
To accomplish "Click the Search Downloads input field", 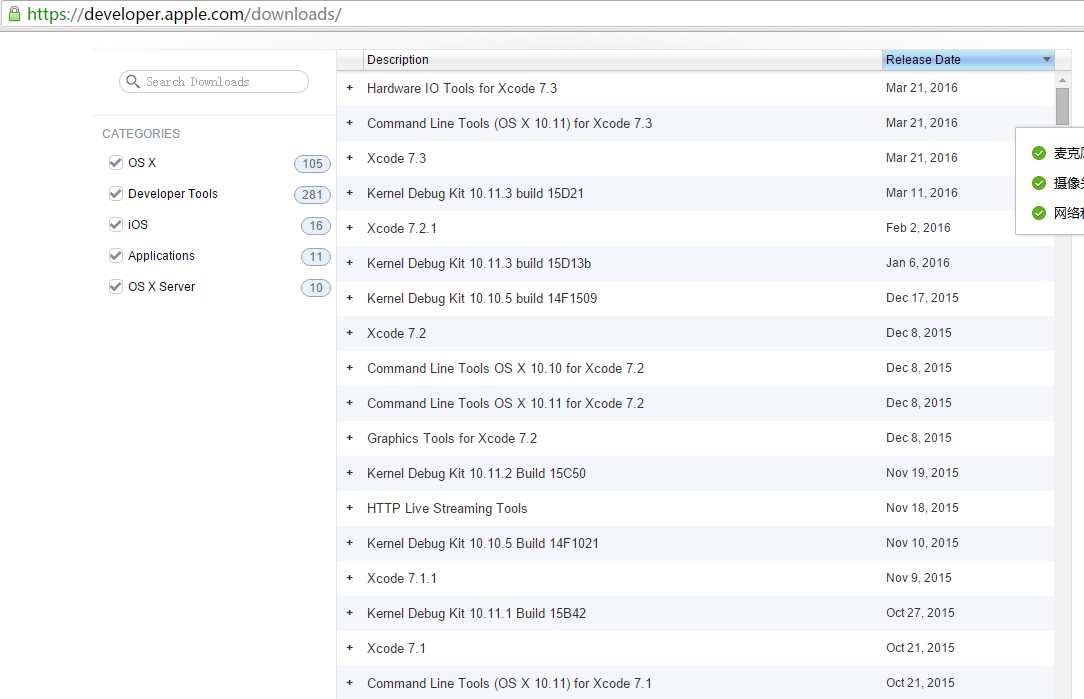I will coord(214,82).
